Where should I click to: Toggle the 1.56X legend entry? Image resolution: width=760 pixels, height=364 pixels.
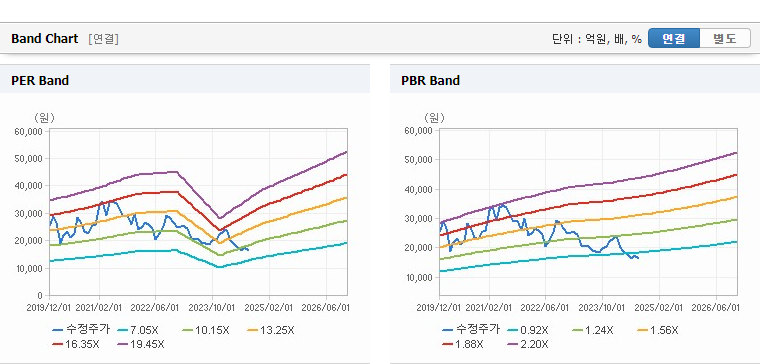click(x=657, y=330)
